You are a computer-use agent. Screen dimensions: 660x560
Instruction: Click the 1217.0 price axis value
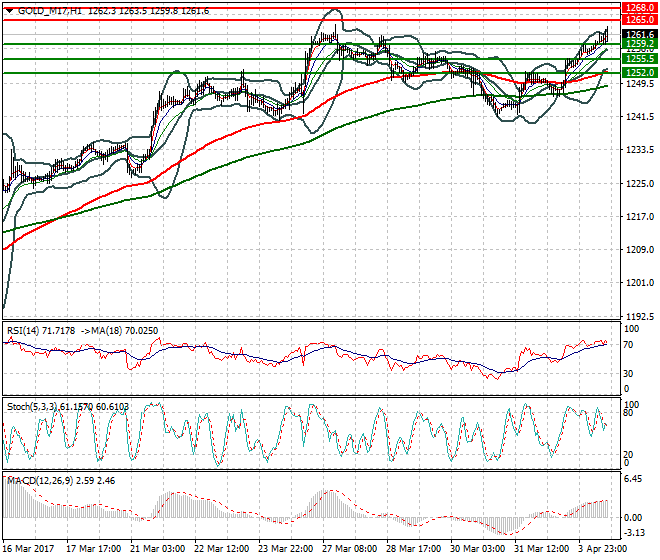point(640,216)
